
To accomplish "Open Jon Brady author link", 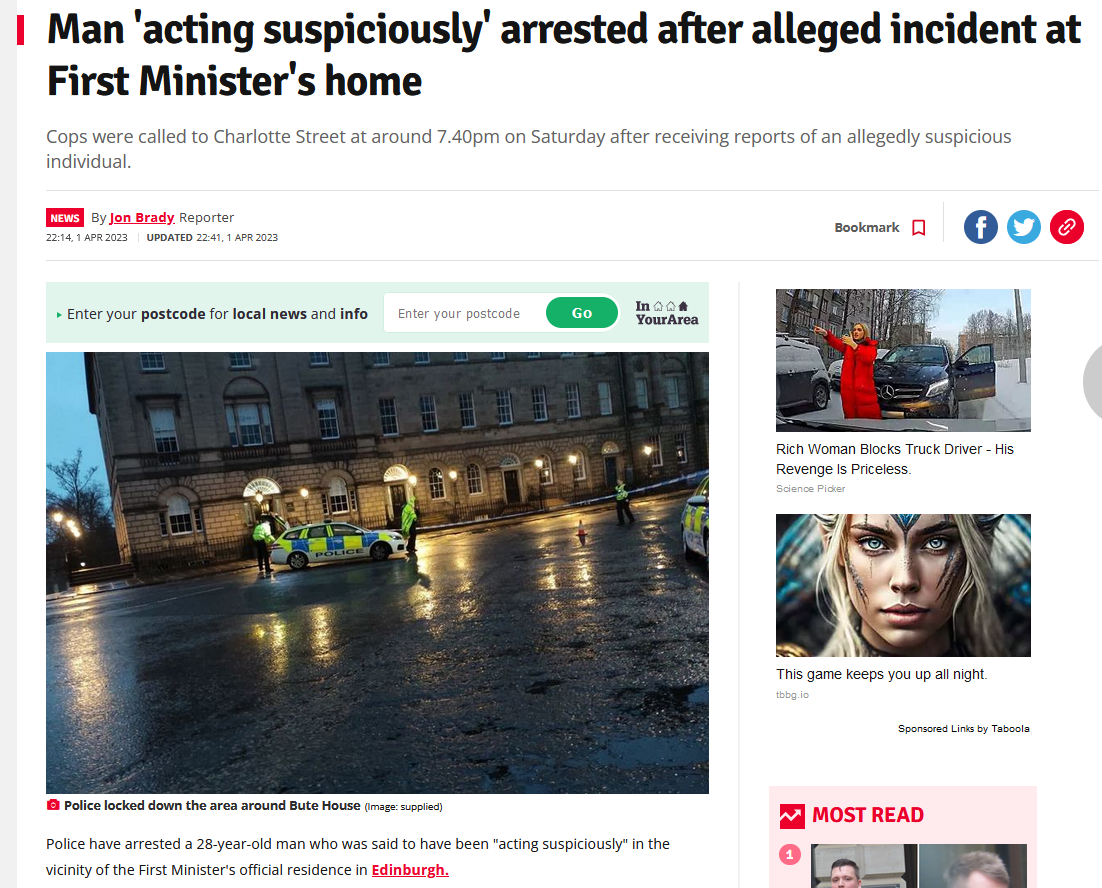I will [142, 218].
